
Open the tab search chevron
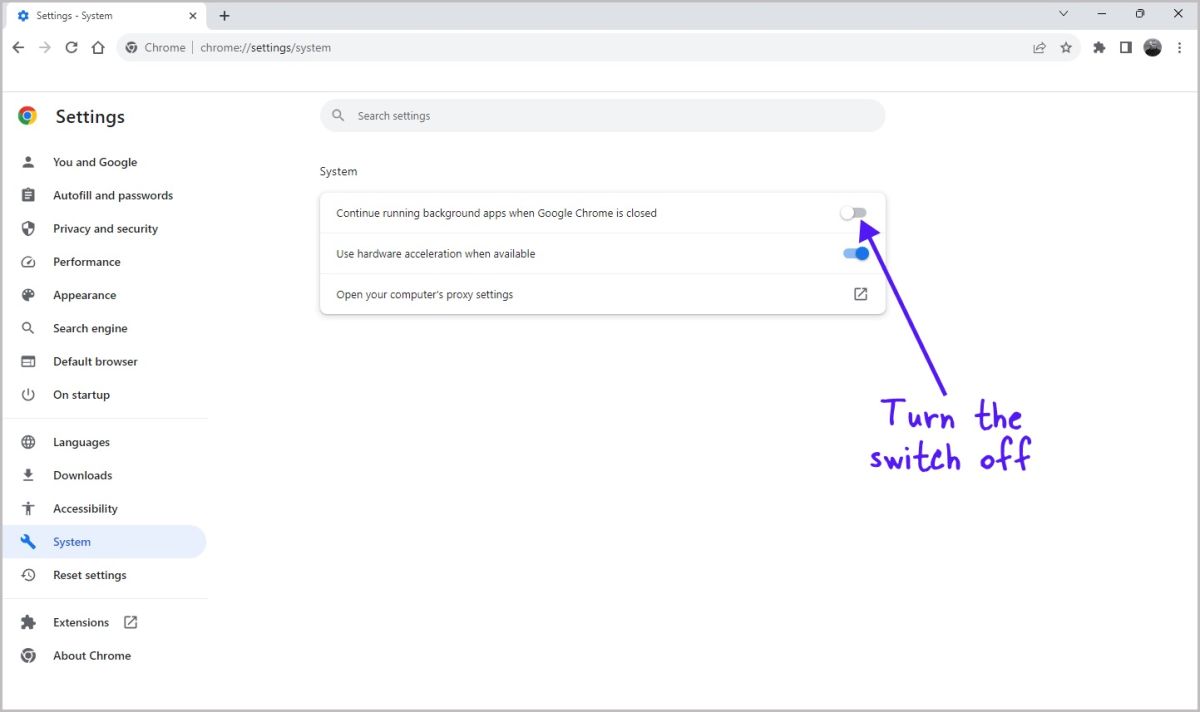click(1063, 14)
